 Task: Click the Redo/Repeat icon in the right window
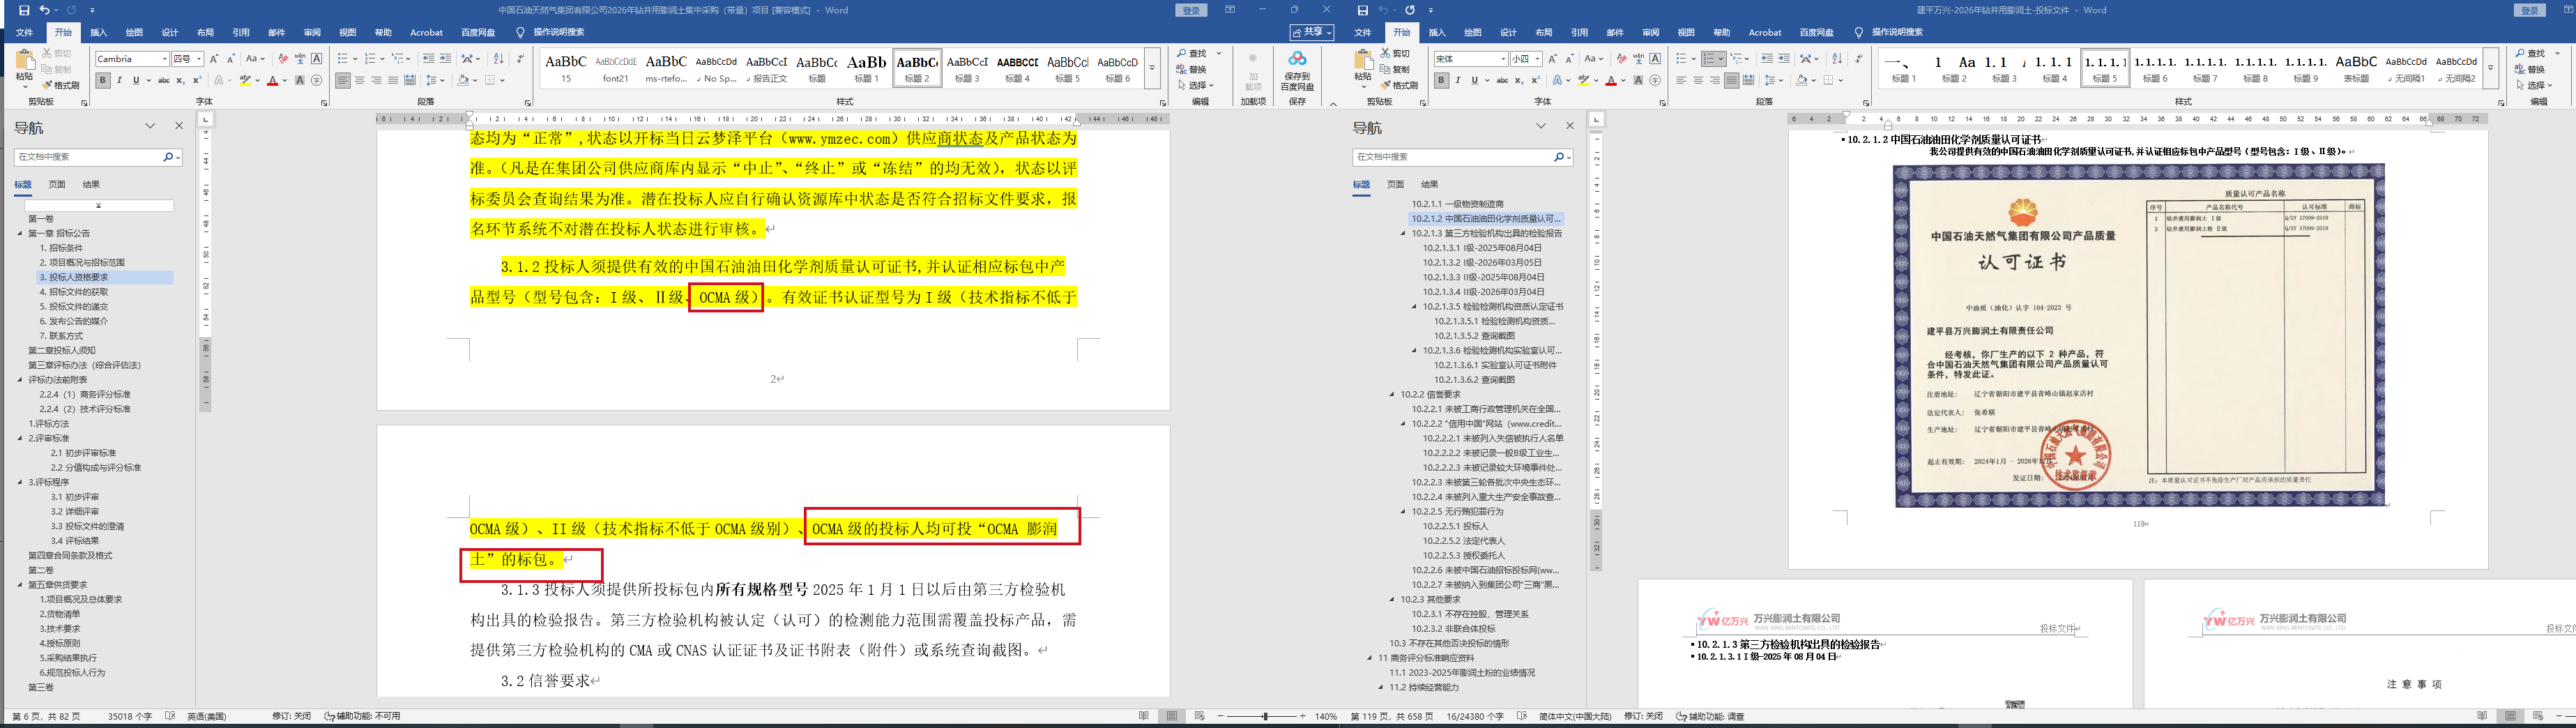pyautogui.click(x=1410, y=10)
